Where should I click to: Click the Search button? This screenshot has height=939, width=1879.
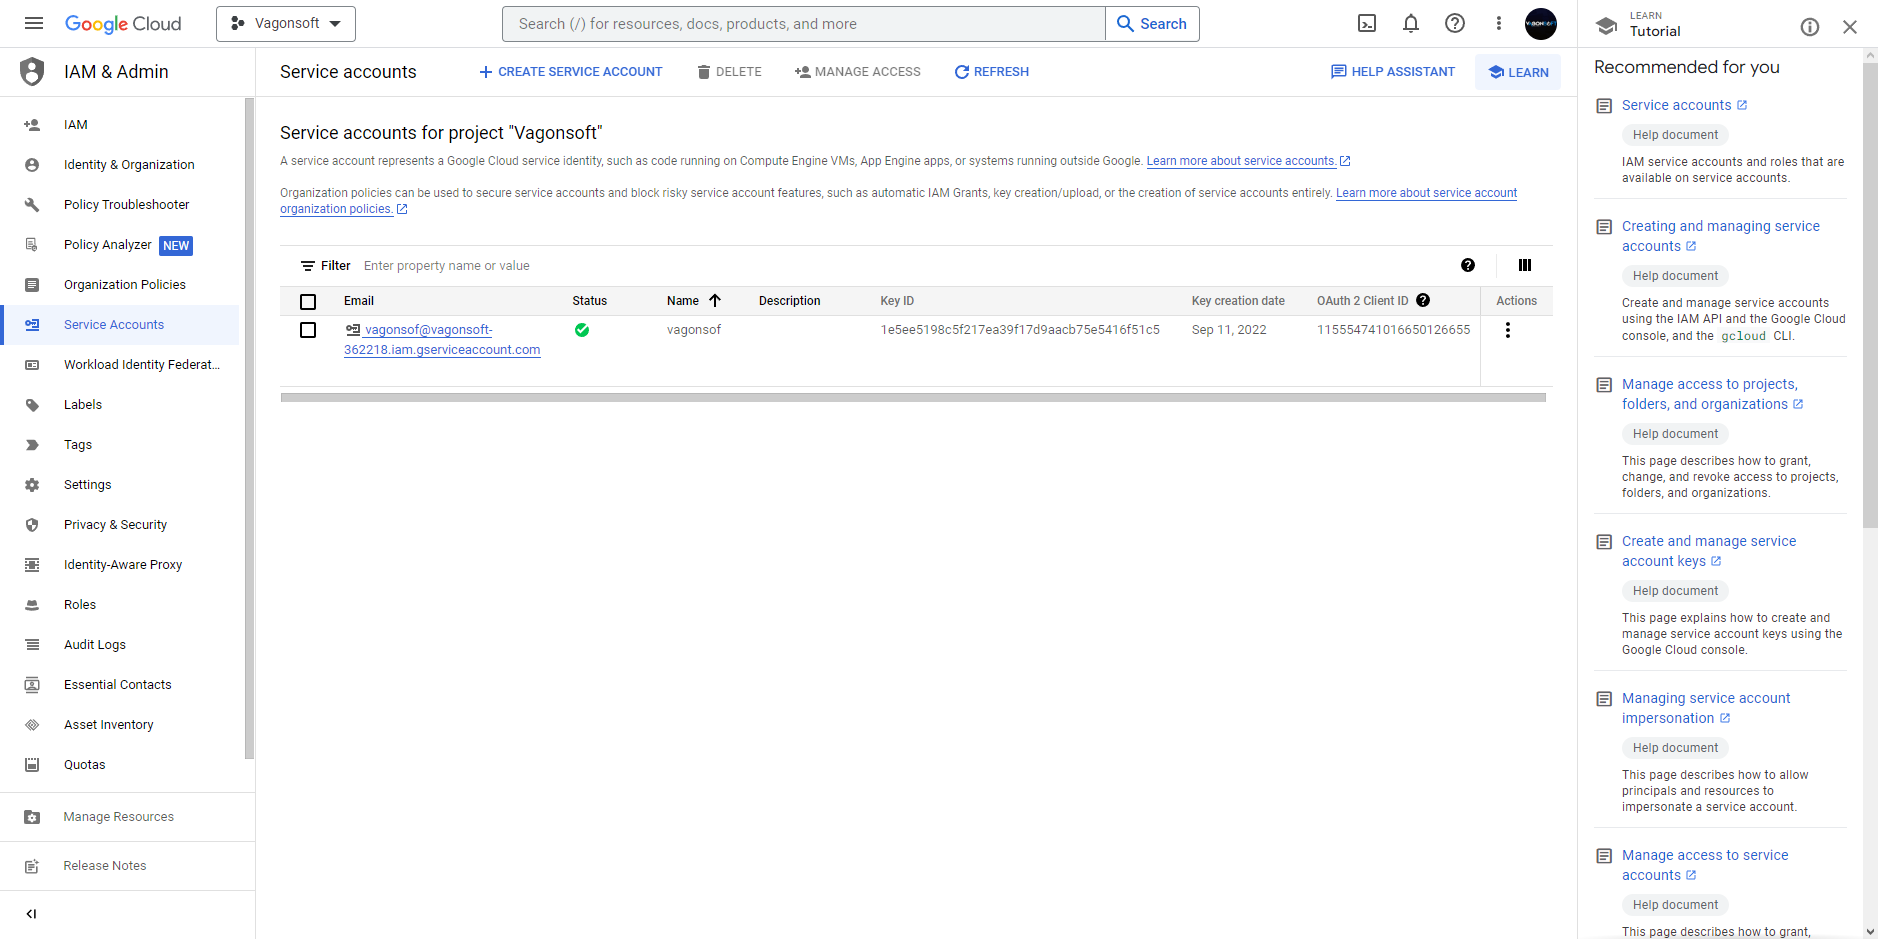1152,24
